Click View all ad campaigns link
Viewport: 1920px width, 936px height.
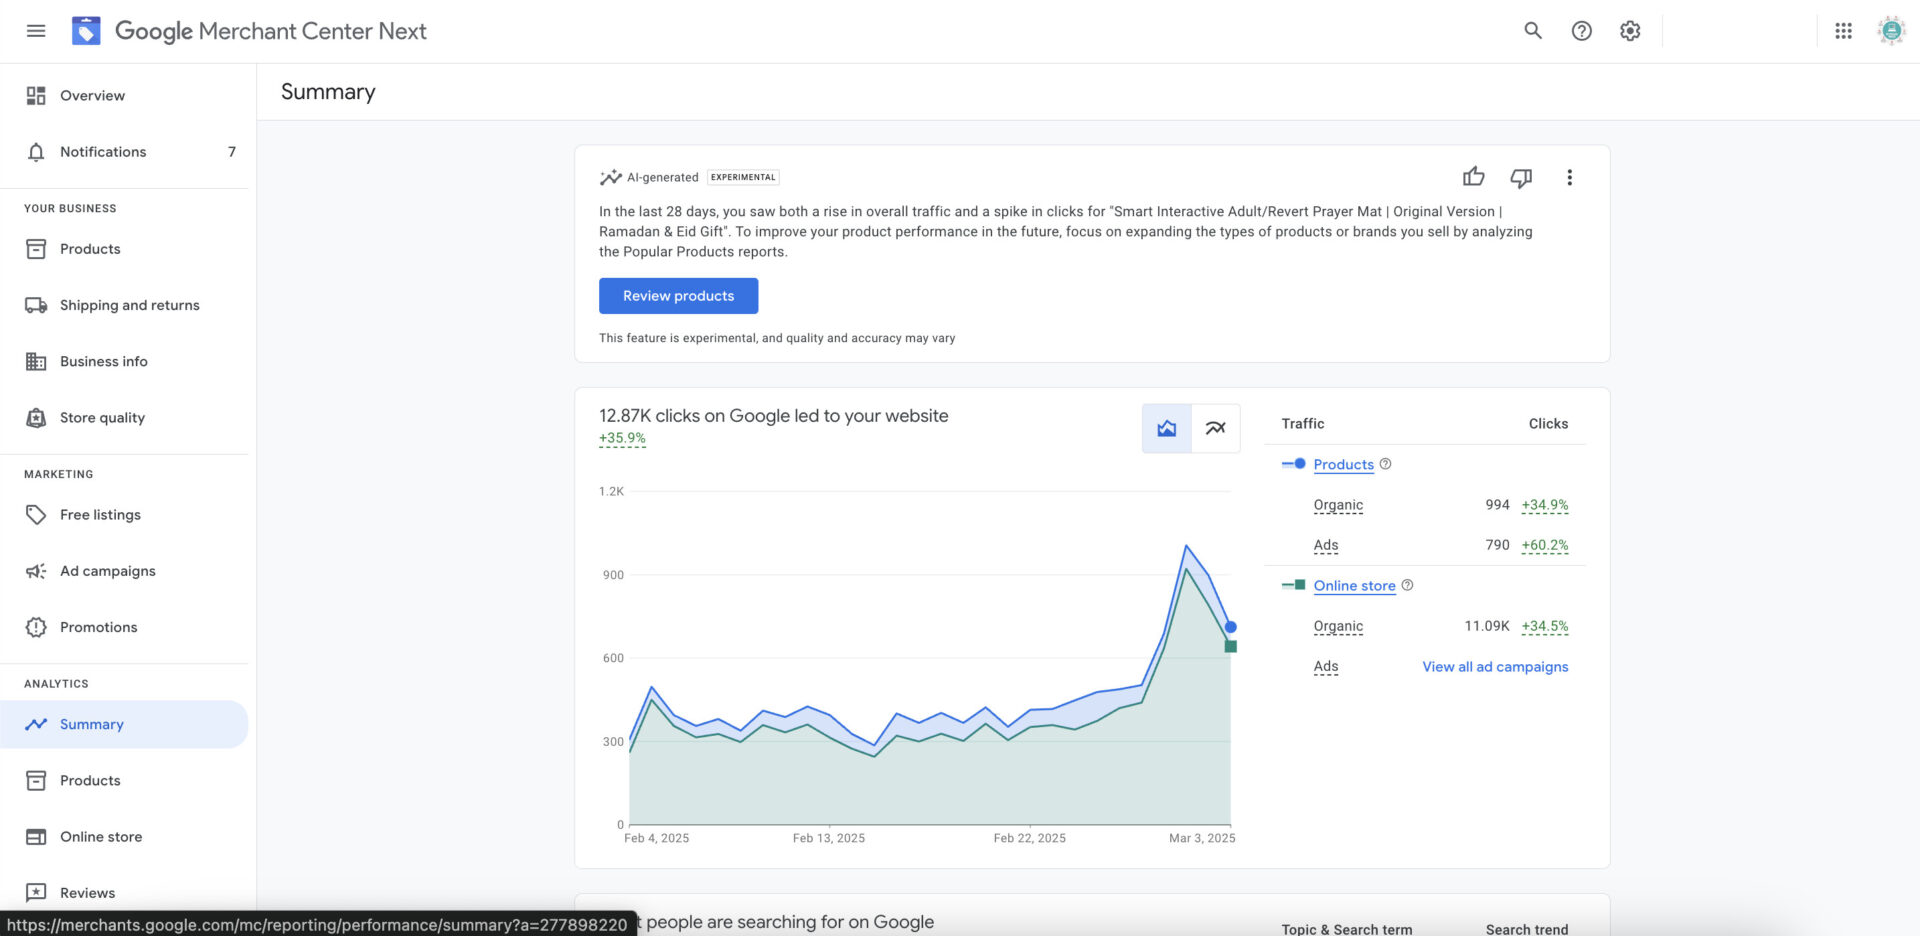[x=1495, y=666]
